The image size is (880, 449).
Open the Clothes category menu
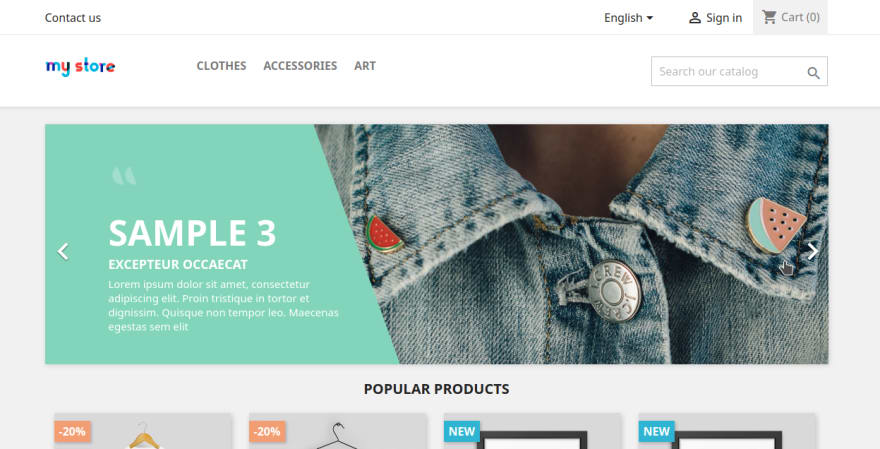pyautogui.click(x=221, y=66)
